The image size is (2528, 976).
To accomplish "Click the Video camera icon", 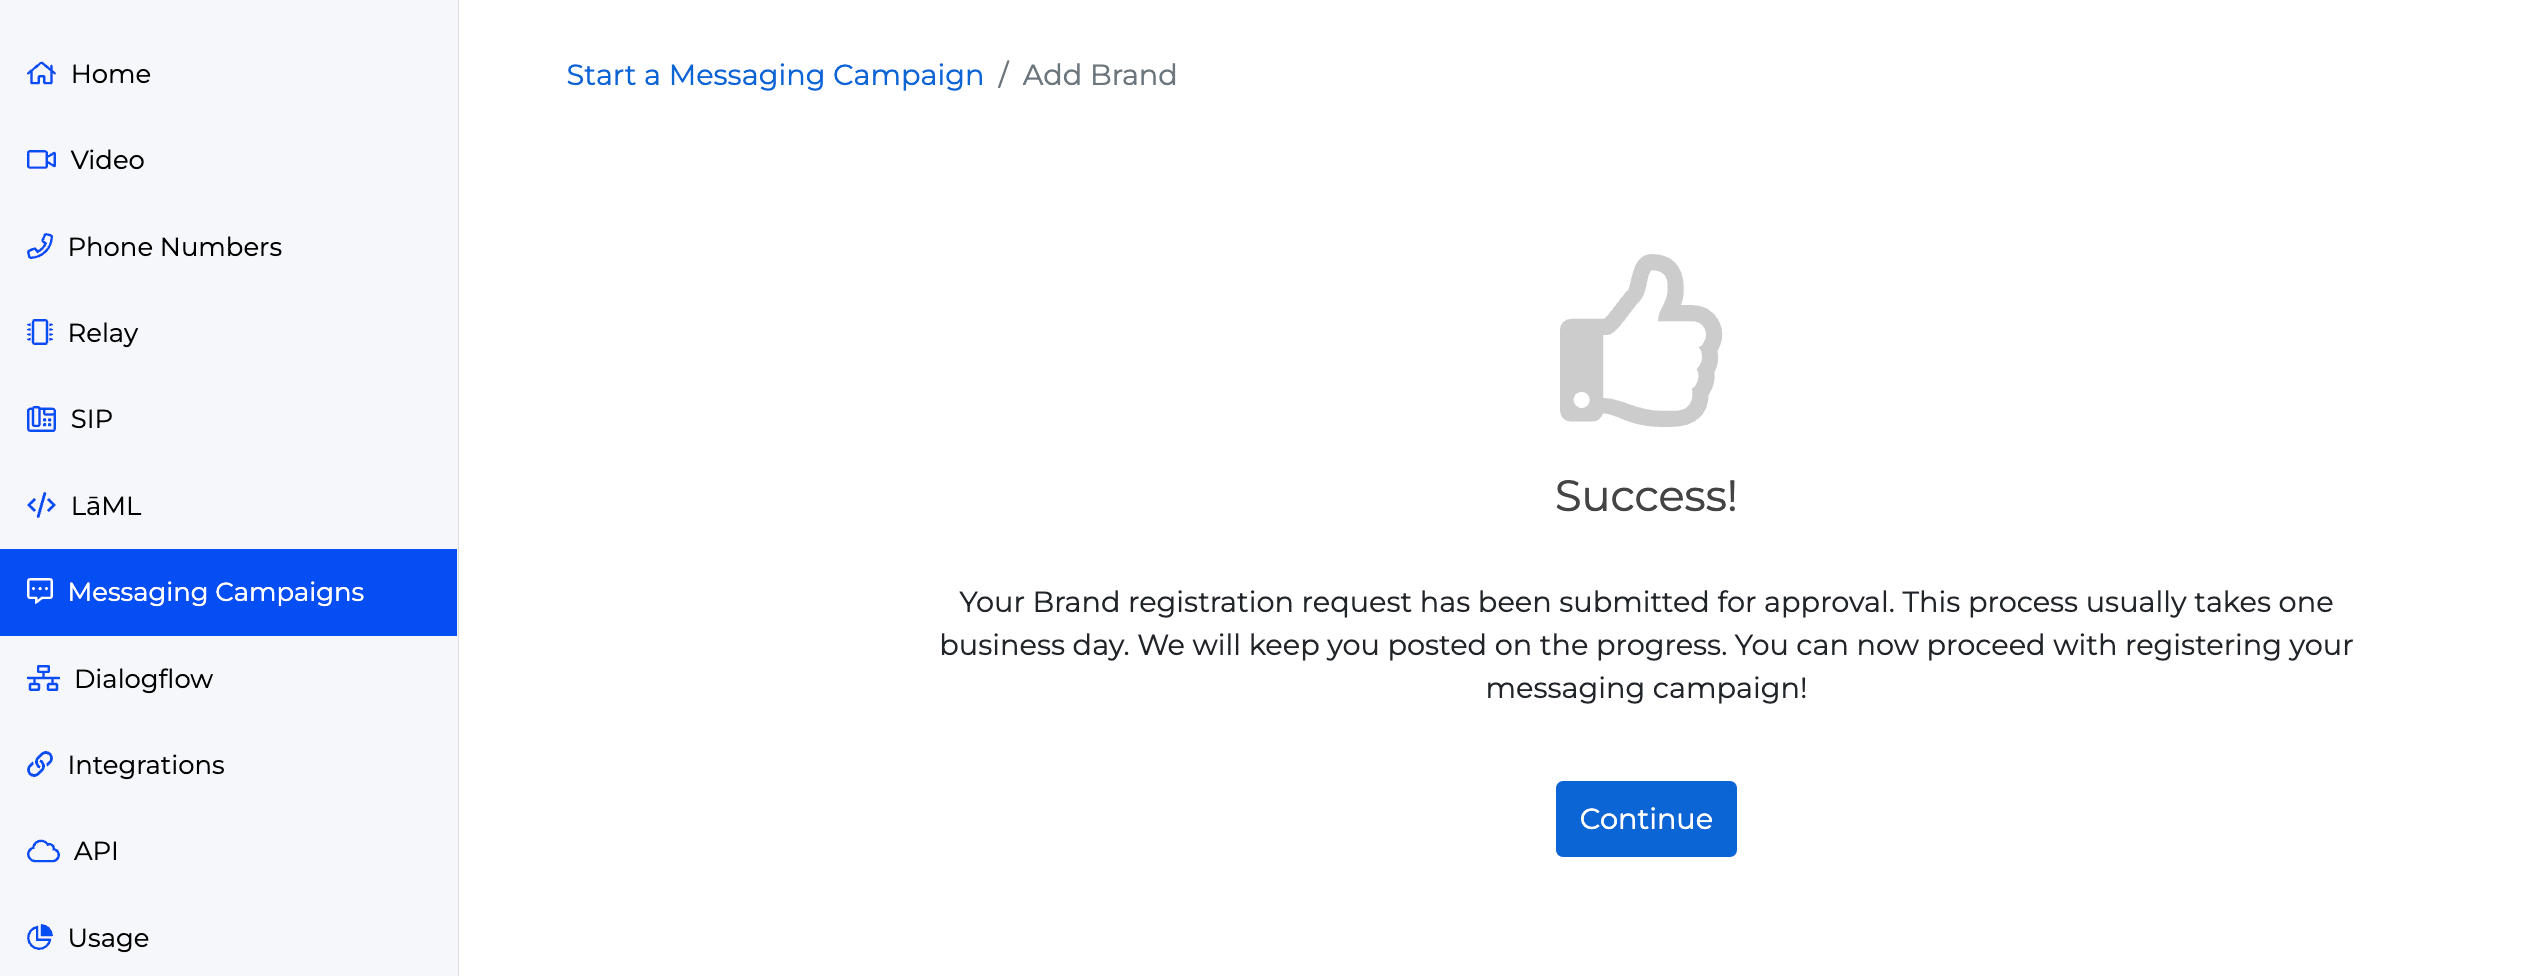I will 41,159.
